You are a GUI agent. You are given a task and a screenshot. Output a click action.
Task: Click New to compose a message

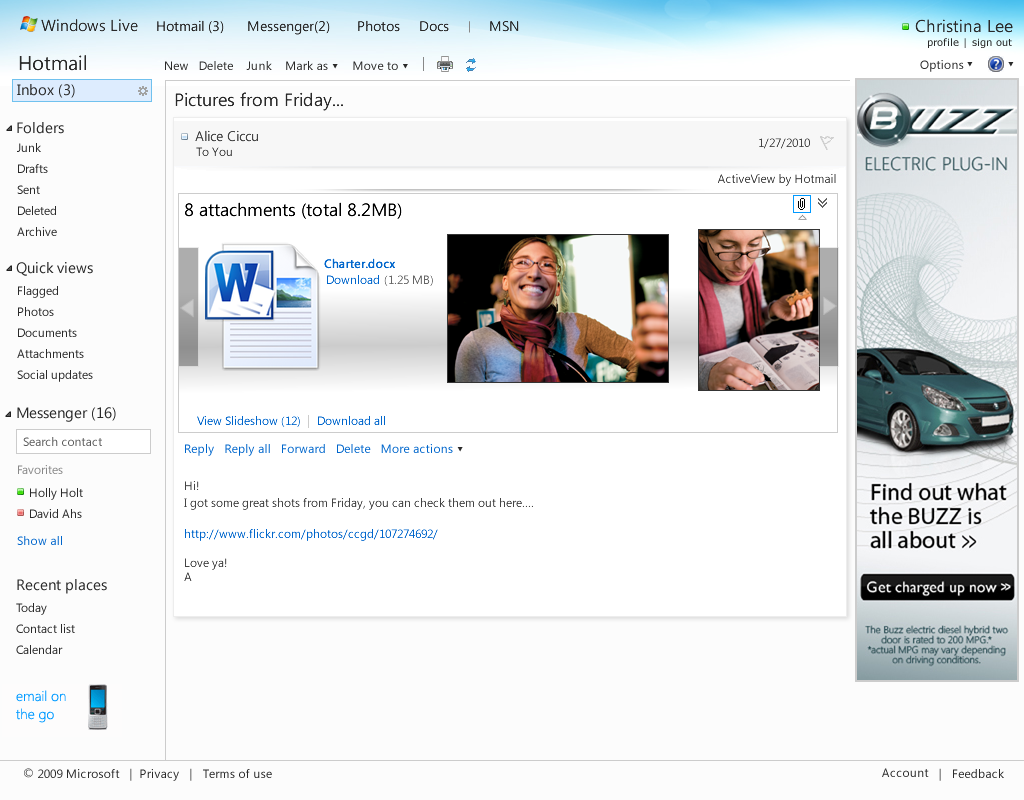pos(176,66)
